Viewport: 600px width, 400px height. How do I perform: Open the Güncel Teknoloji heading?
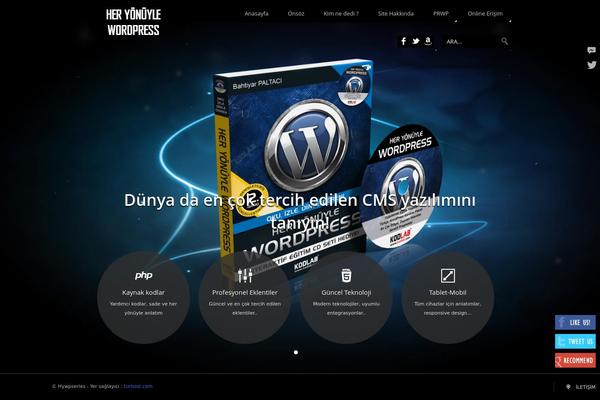point(346,292)
